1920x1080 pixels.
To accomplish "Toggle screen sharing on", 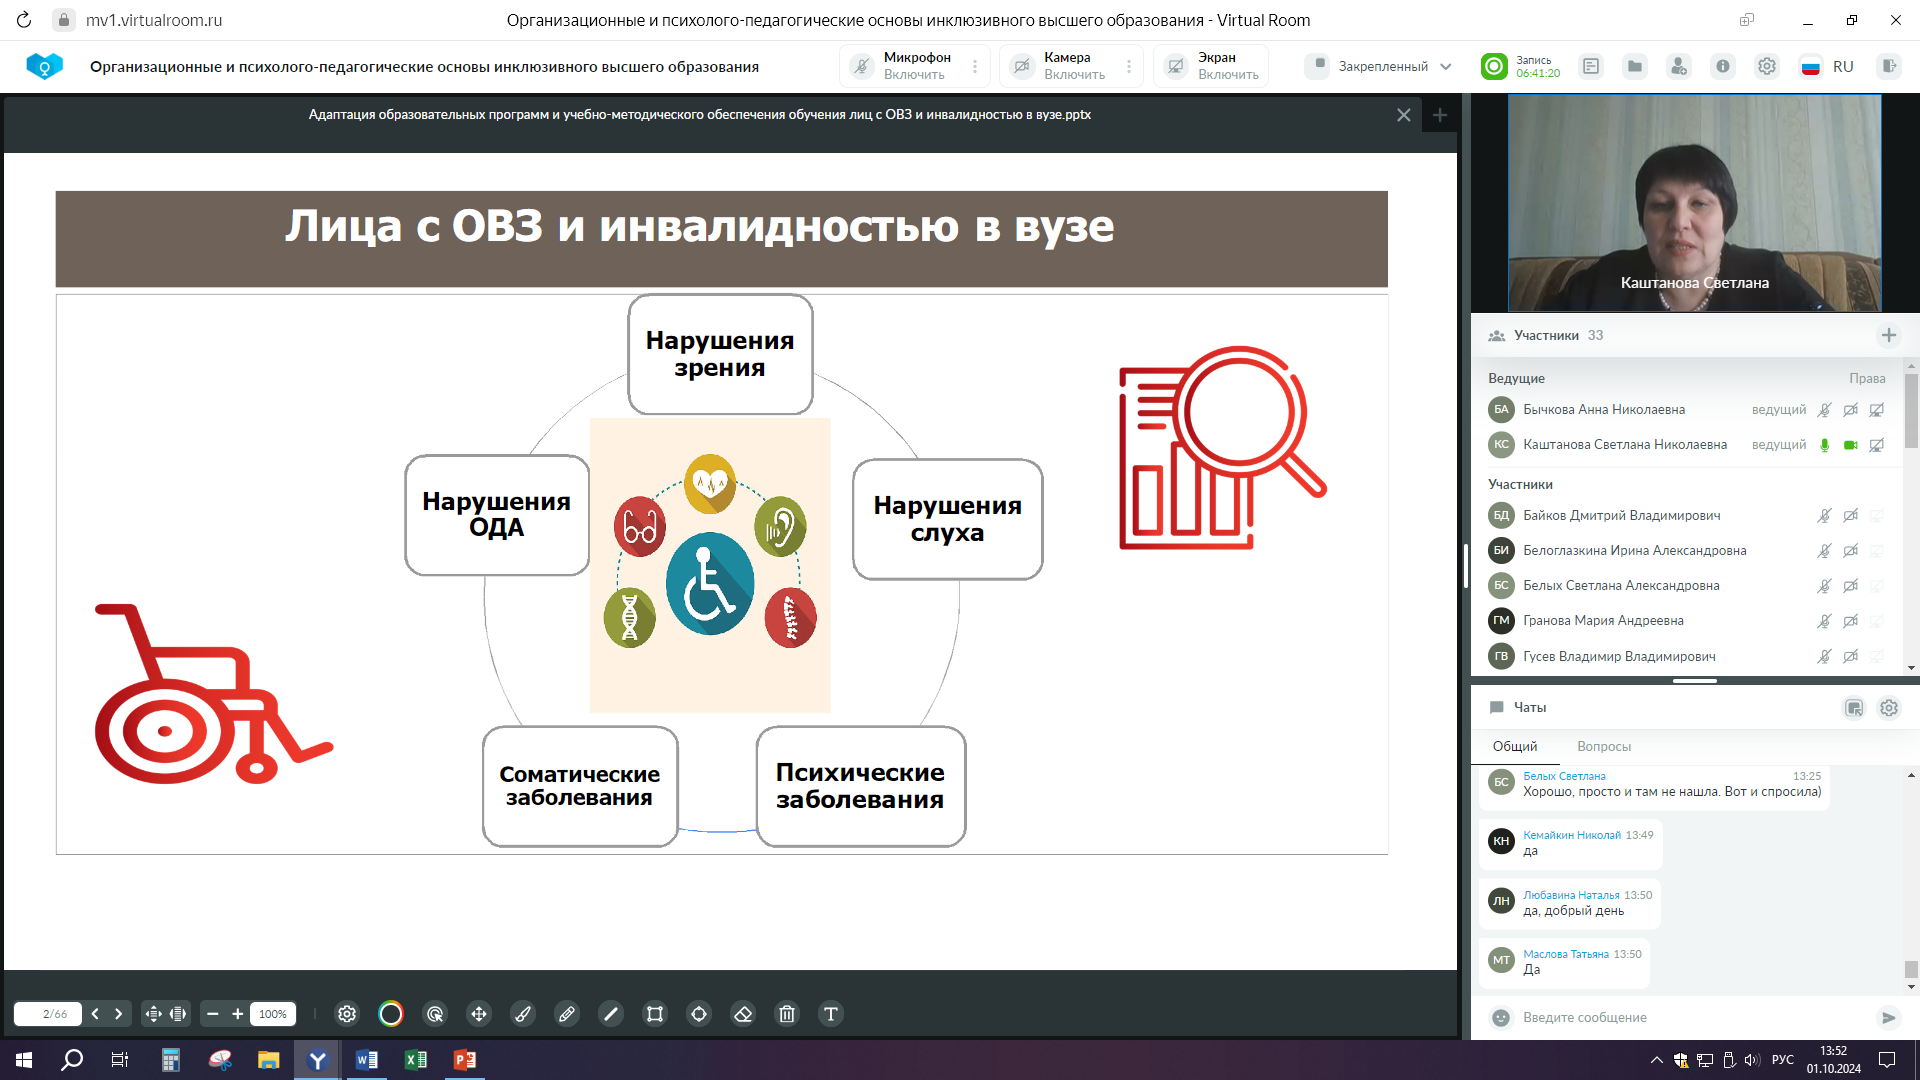I will (x=1176, y=66).
